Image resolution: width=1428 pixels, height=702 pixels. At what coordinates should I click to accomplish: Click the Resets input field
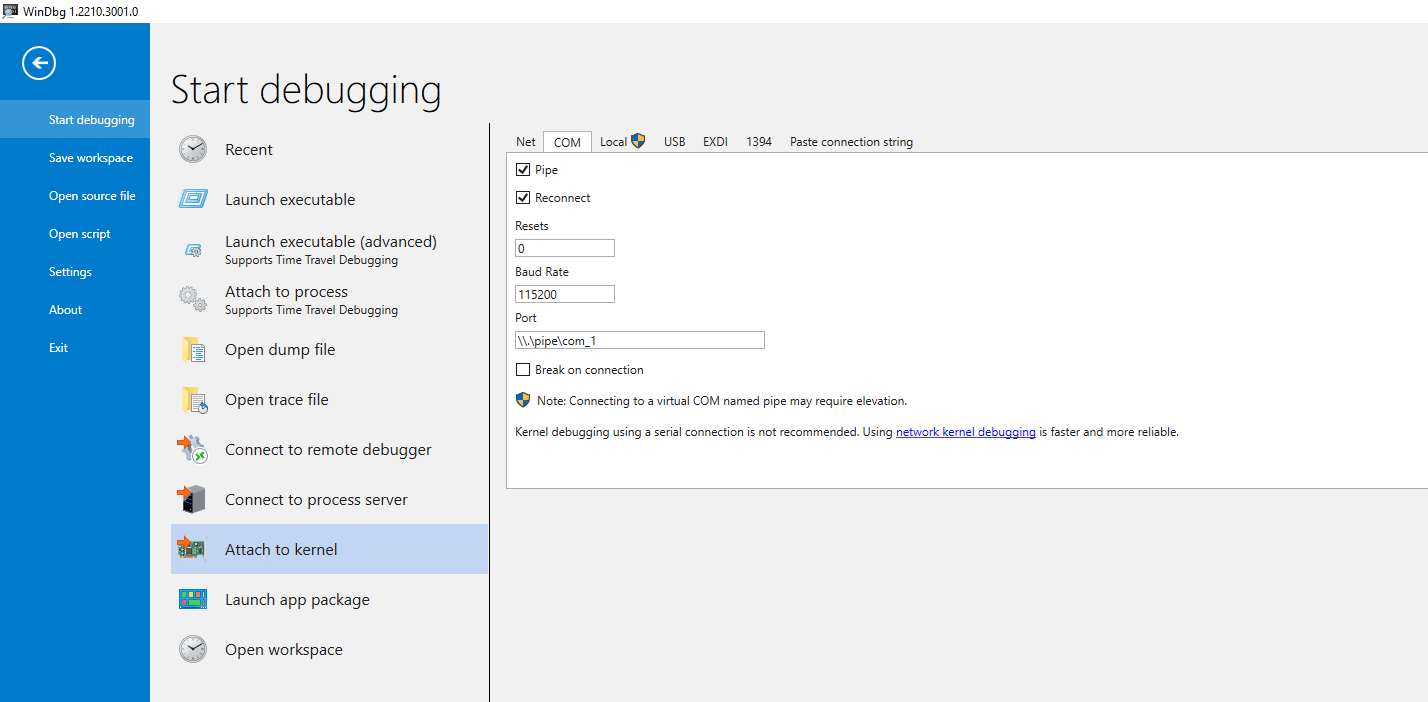click(x=565, y=248)
